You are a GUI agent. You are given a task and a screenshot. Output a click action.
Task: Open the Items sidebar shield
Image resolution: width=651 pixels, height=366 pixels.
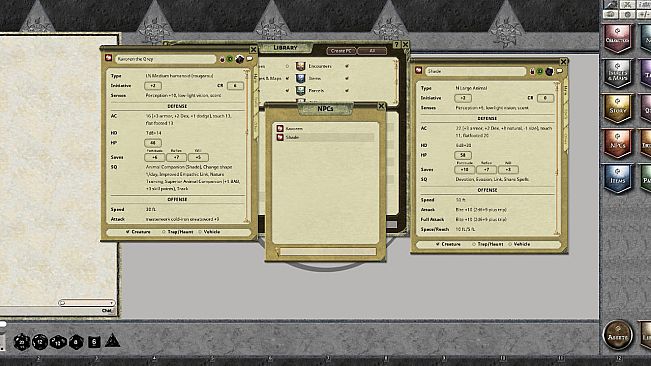click(x=617, y=179)
